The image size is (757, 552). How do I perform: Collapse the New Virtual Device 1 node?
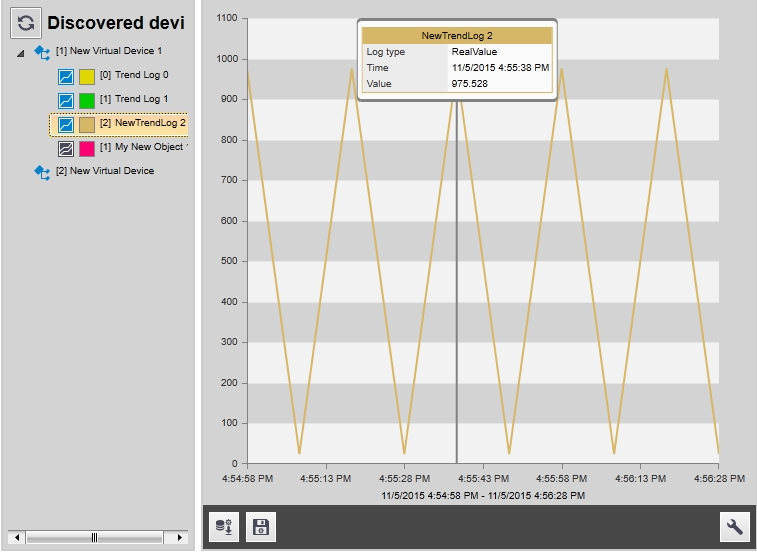[21, 53]
